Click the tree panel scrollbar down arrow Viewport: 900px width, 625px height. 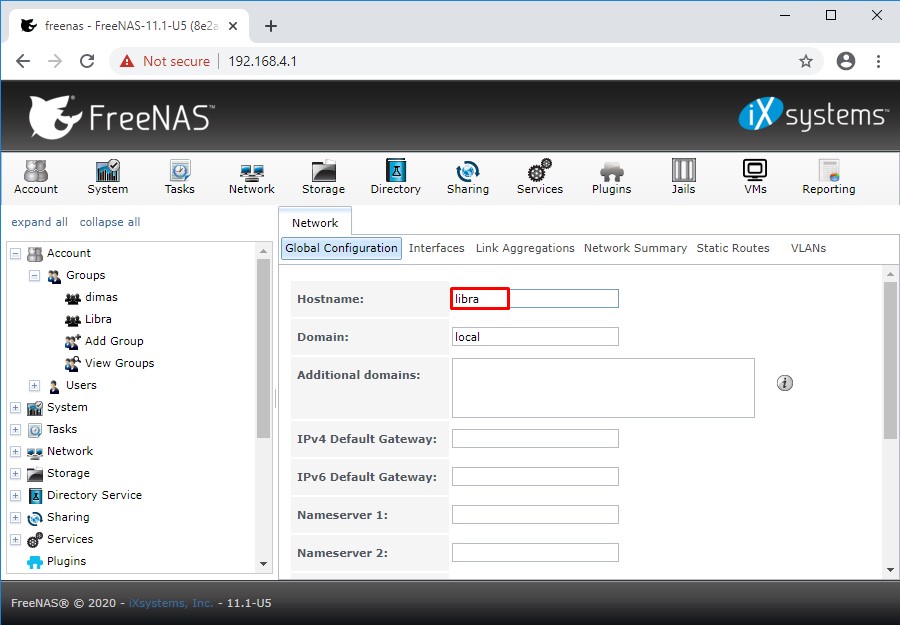[x=263, y=564]
